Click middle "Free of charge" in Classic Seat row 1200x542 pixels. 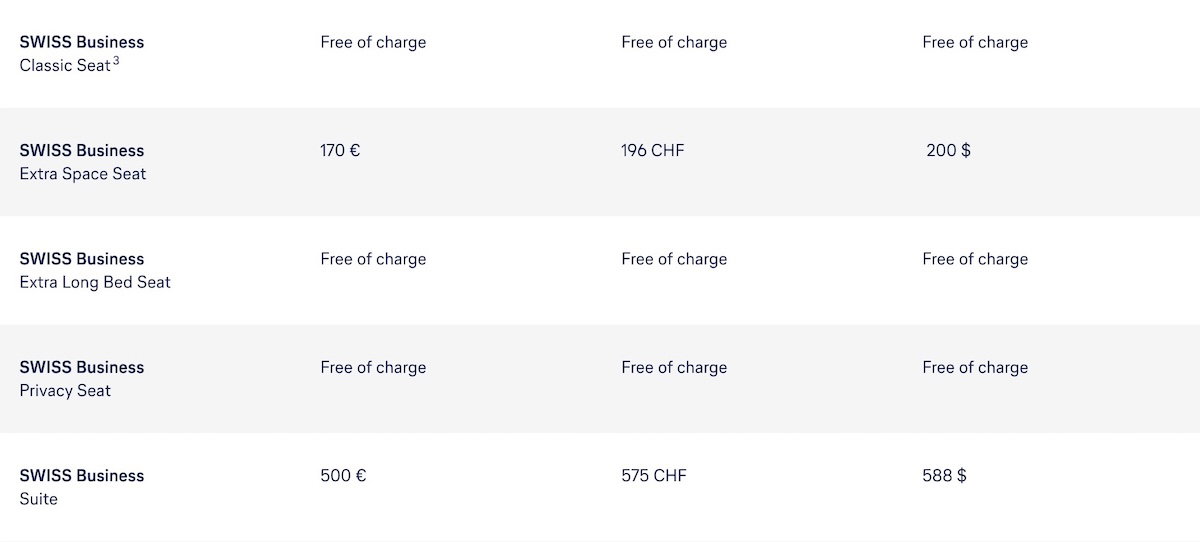point(674,43)
